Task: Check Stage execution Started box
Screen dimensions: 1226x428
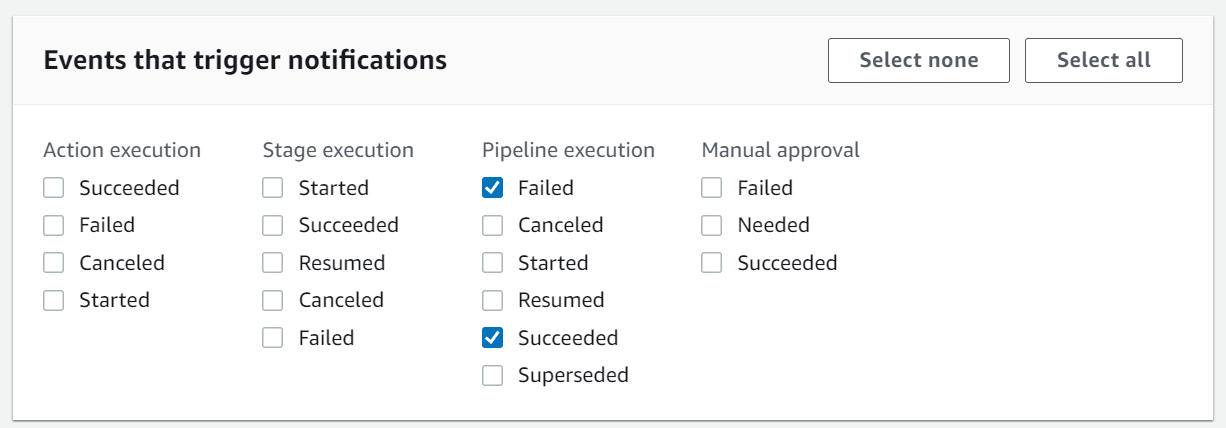Action: (273, 188)
